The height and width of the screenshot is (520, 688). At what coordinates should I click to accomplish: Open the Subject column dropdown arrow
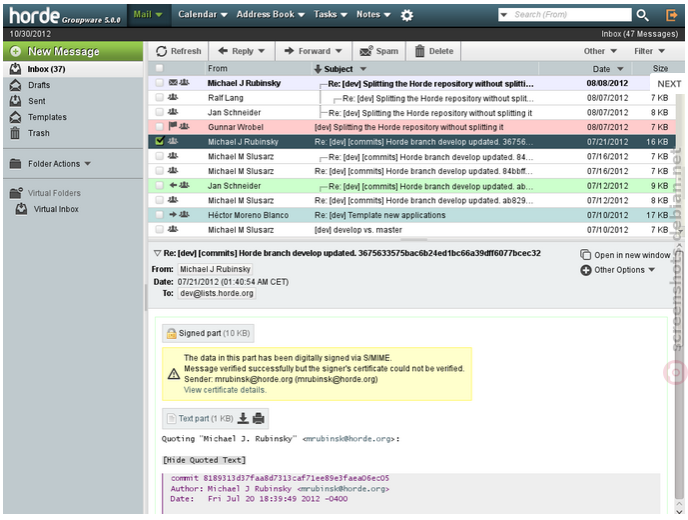point(363,69)
